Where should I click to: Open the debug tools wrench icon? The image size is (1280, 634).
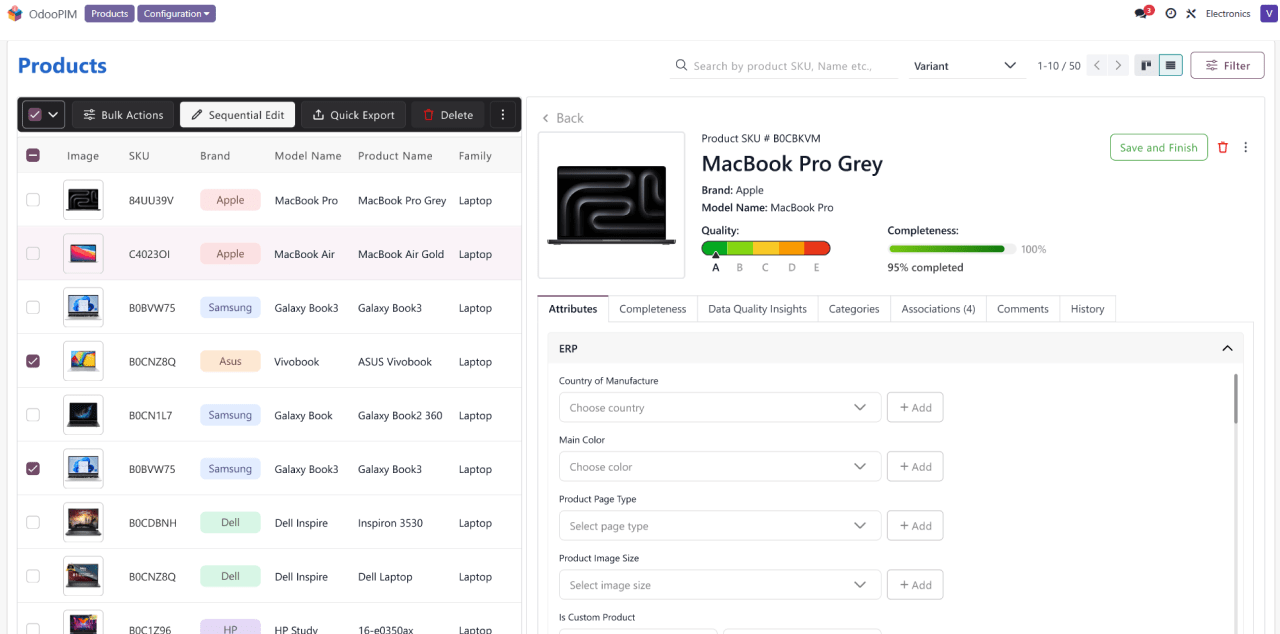pos(1190,14)
